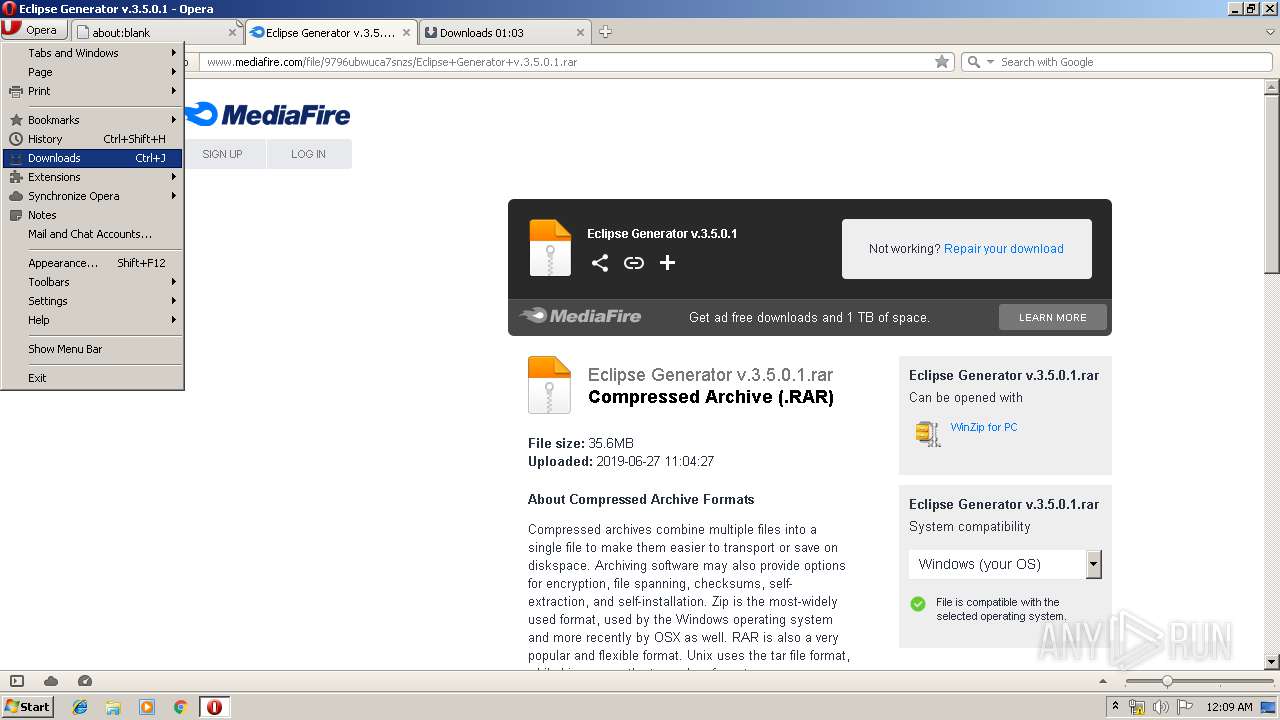
Task: Show hidden tray icons arrow
Action: point(1115,707)
